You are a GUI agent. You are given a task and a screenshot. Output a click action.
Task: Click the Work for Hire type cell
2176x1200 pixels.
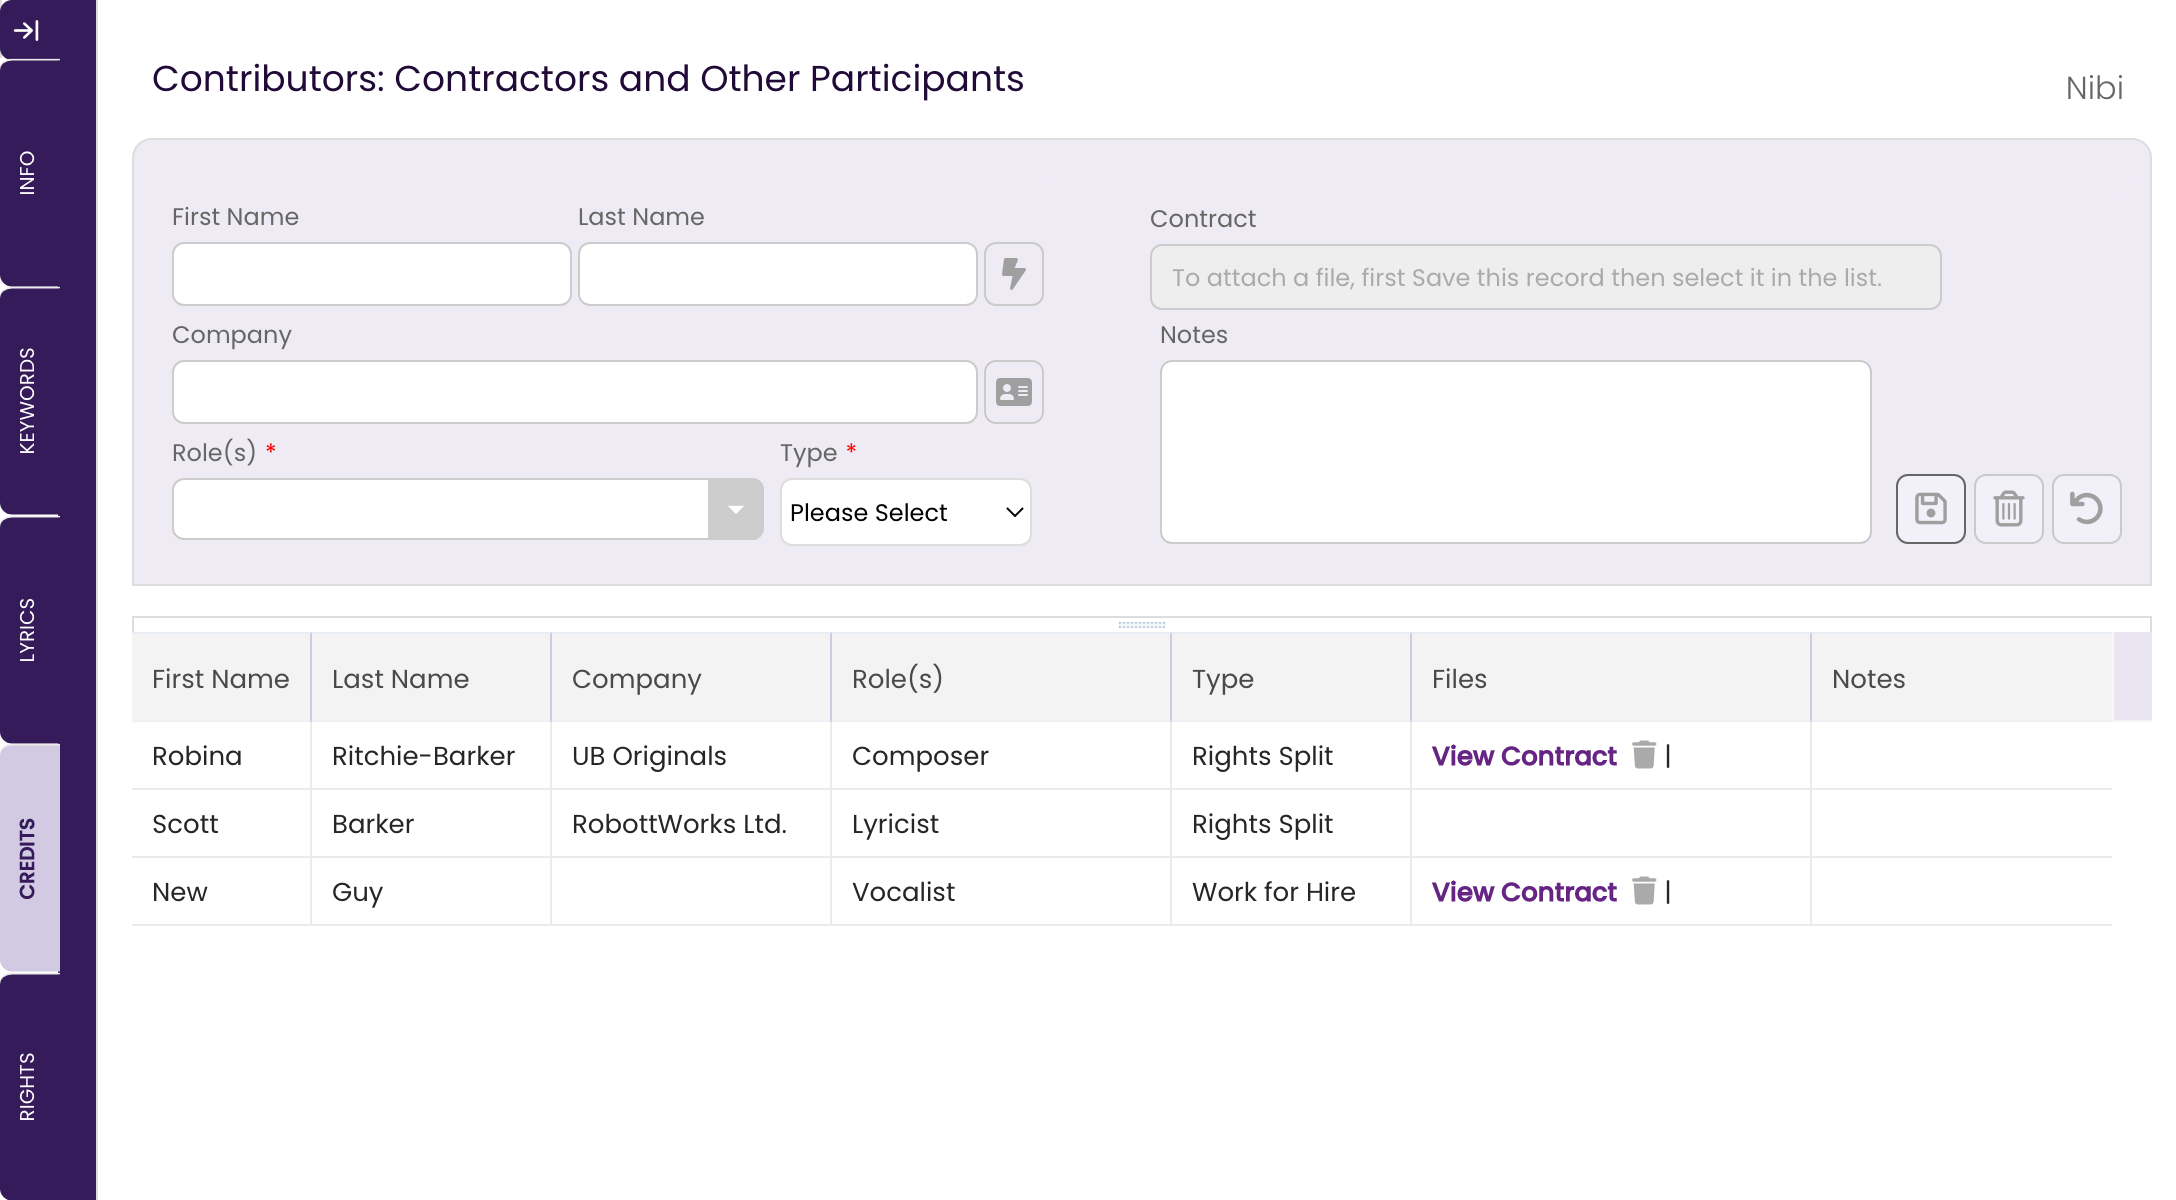[1291, 892]
